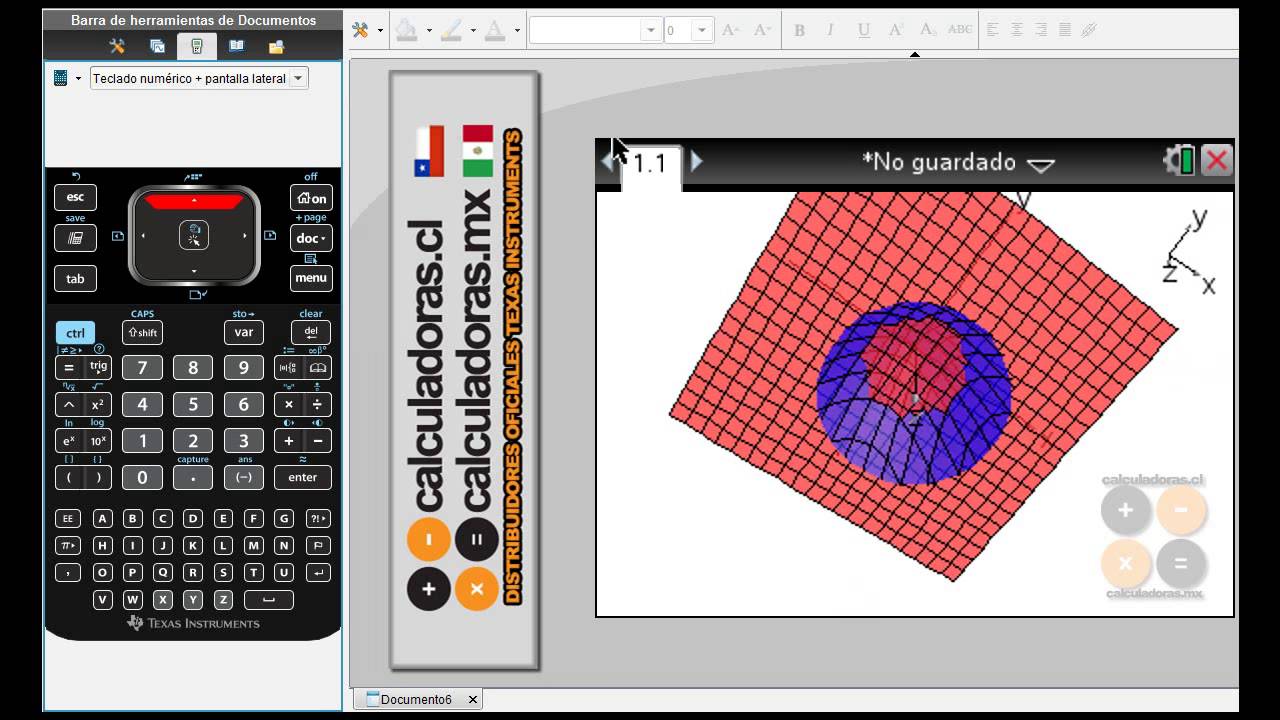The height and width of the screenshot is (720, 1280).
Task: Click the touchpad center select button
Action: pyautogui.click(x=194, y=235)
